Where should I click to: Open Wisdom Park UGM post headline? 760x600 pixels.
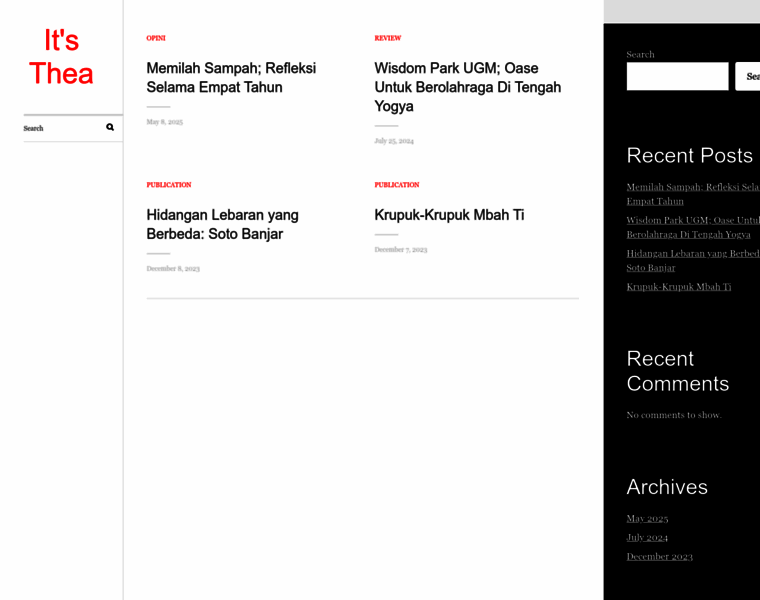click(467, 87)
